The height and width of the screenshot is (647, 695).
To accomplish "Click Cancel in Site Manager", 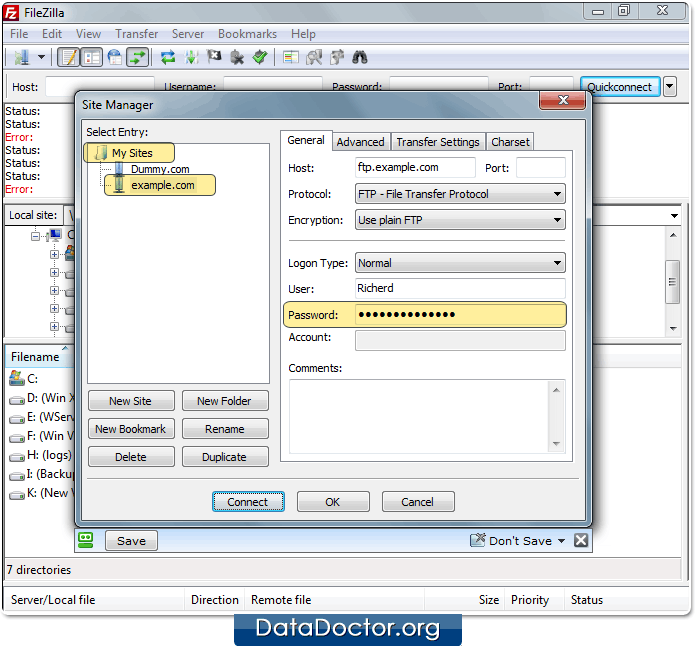I will (x=418, y=502).
